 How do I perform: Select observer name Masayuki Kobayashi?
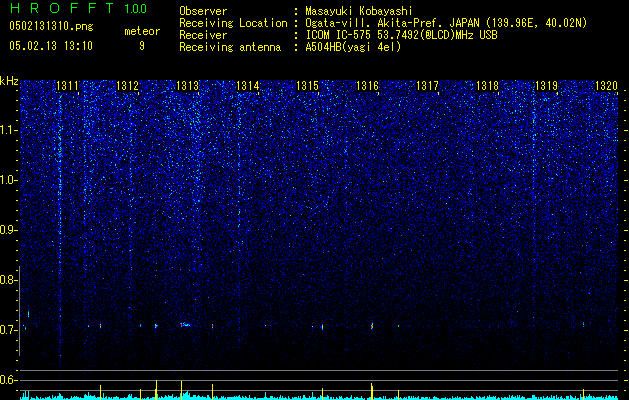pyautogui.click(x=358, y=11)
